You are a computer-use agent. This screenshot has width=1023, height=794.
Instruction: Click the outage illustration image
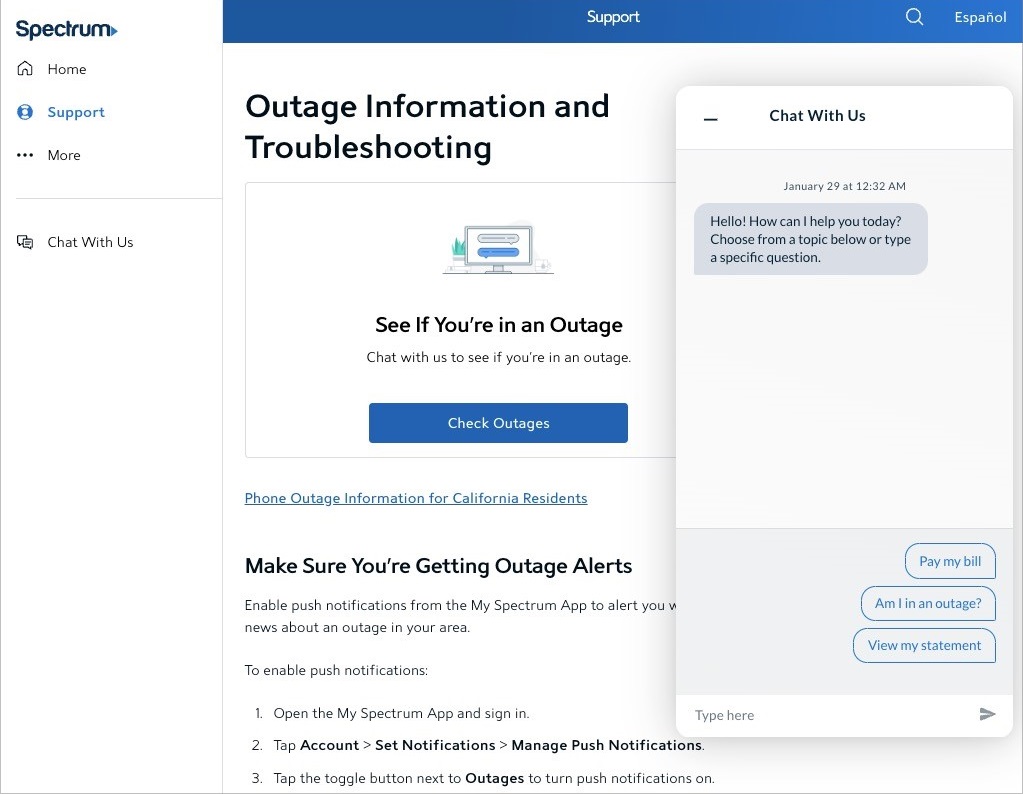498,249
